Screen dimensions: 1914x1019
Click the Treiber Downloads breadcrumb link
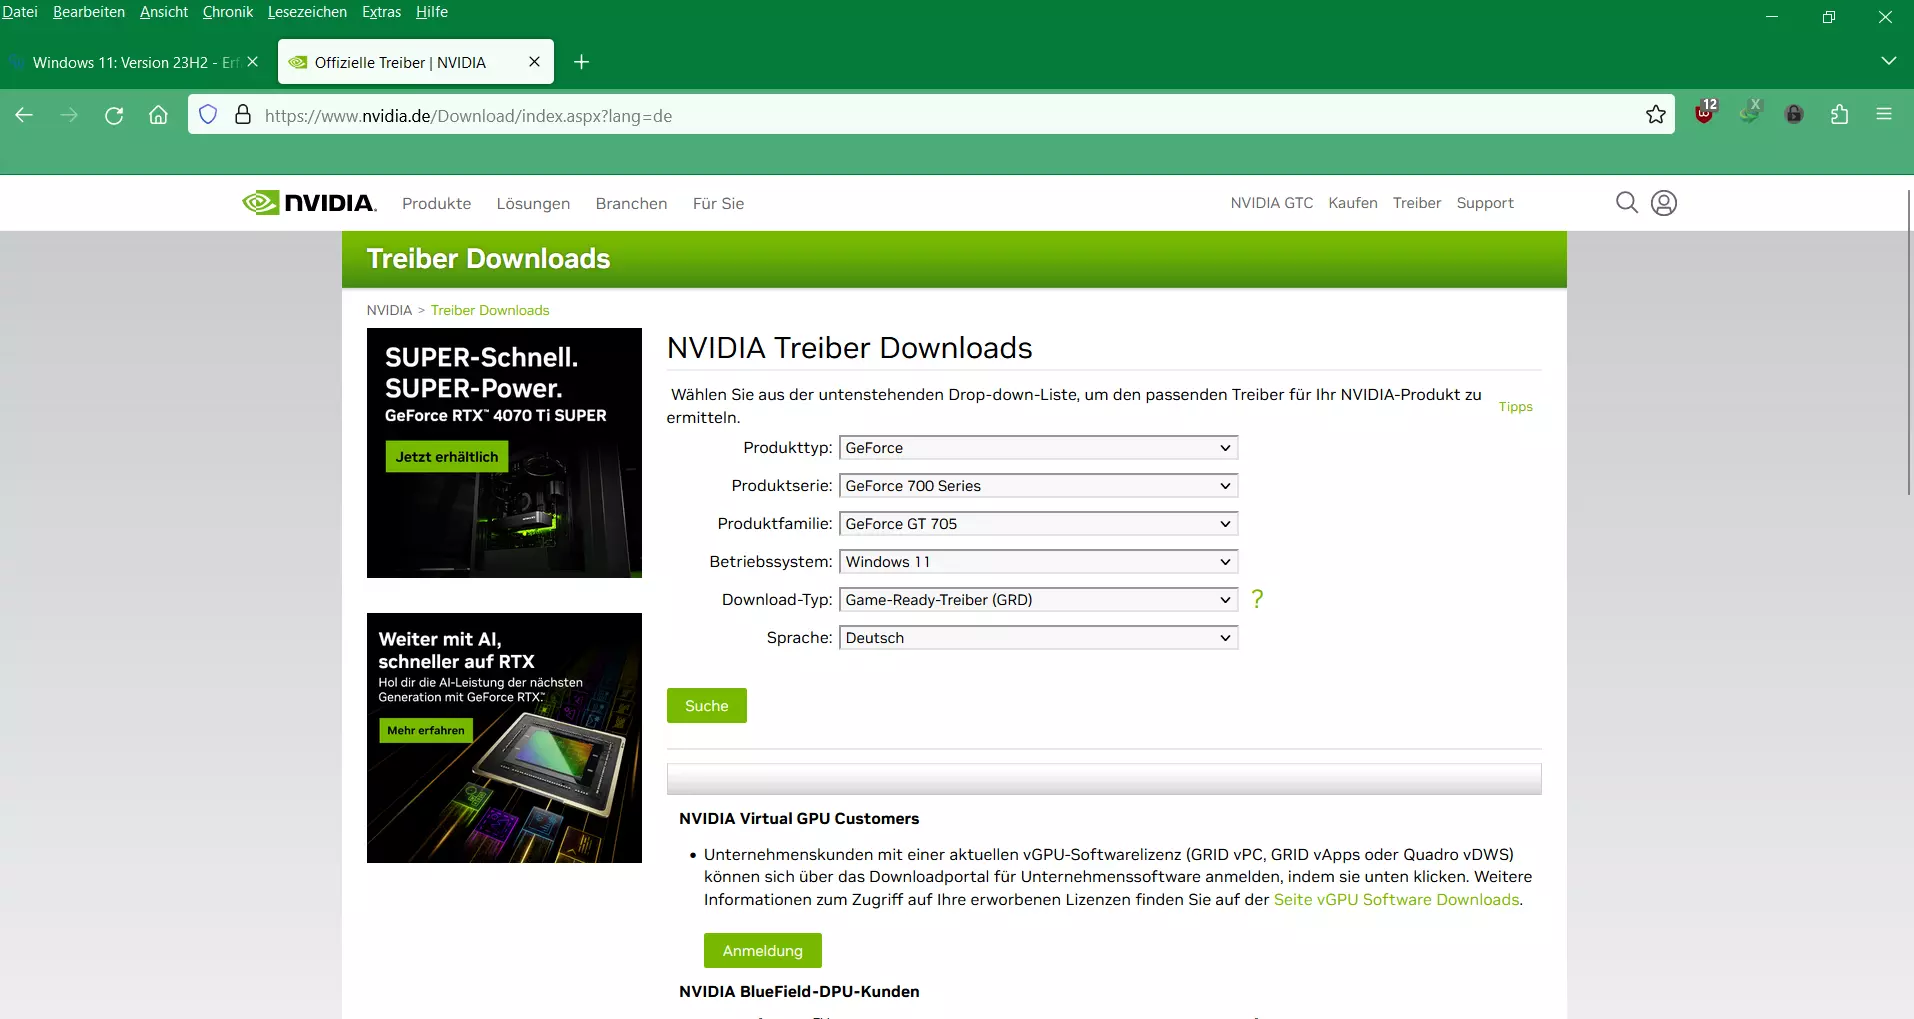click(x=490, y=310)
